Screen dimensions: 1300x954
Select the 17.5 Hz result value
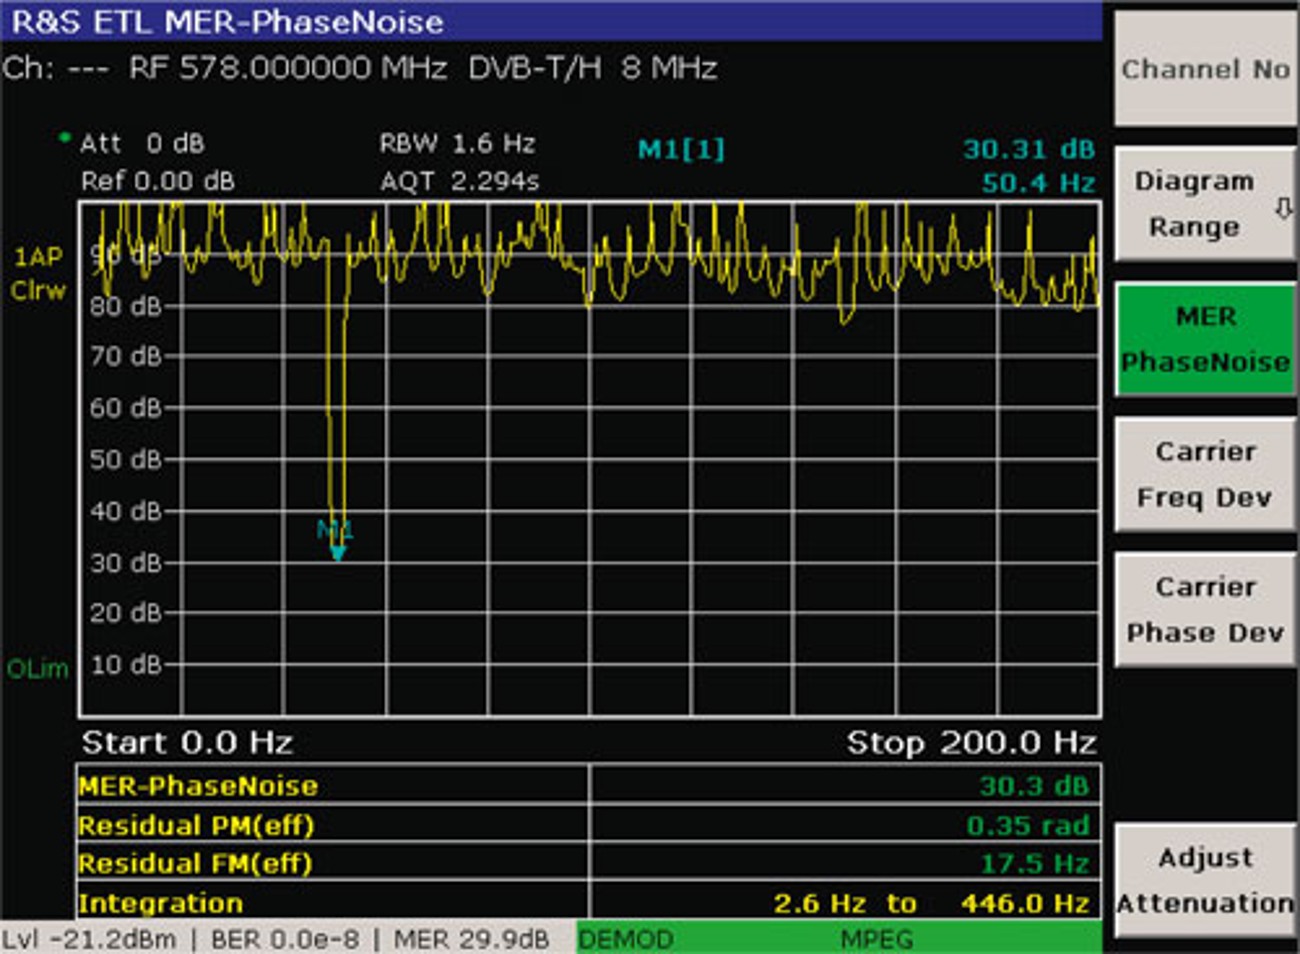click(x=1034, y=864)
